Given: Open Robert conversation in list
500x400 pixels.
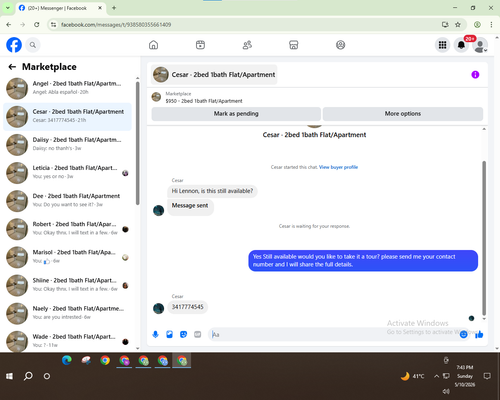Looking at the screenshot, I should tap(68, 229).
